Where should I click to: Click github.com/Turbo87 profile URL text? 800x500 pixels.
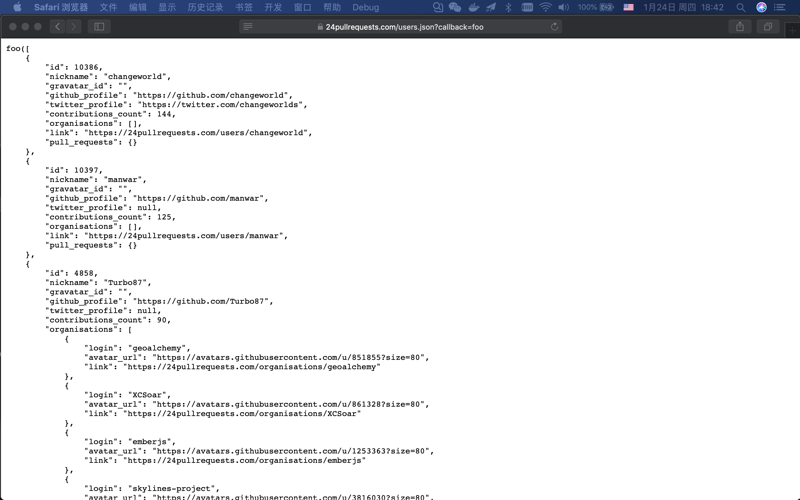[203, 302]
